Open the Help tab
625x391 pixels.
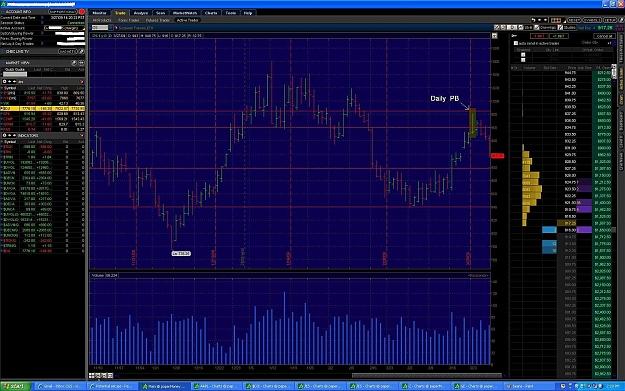248,13
